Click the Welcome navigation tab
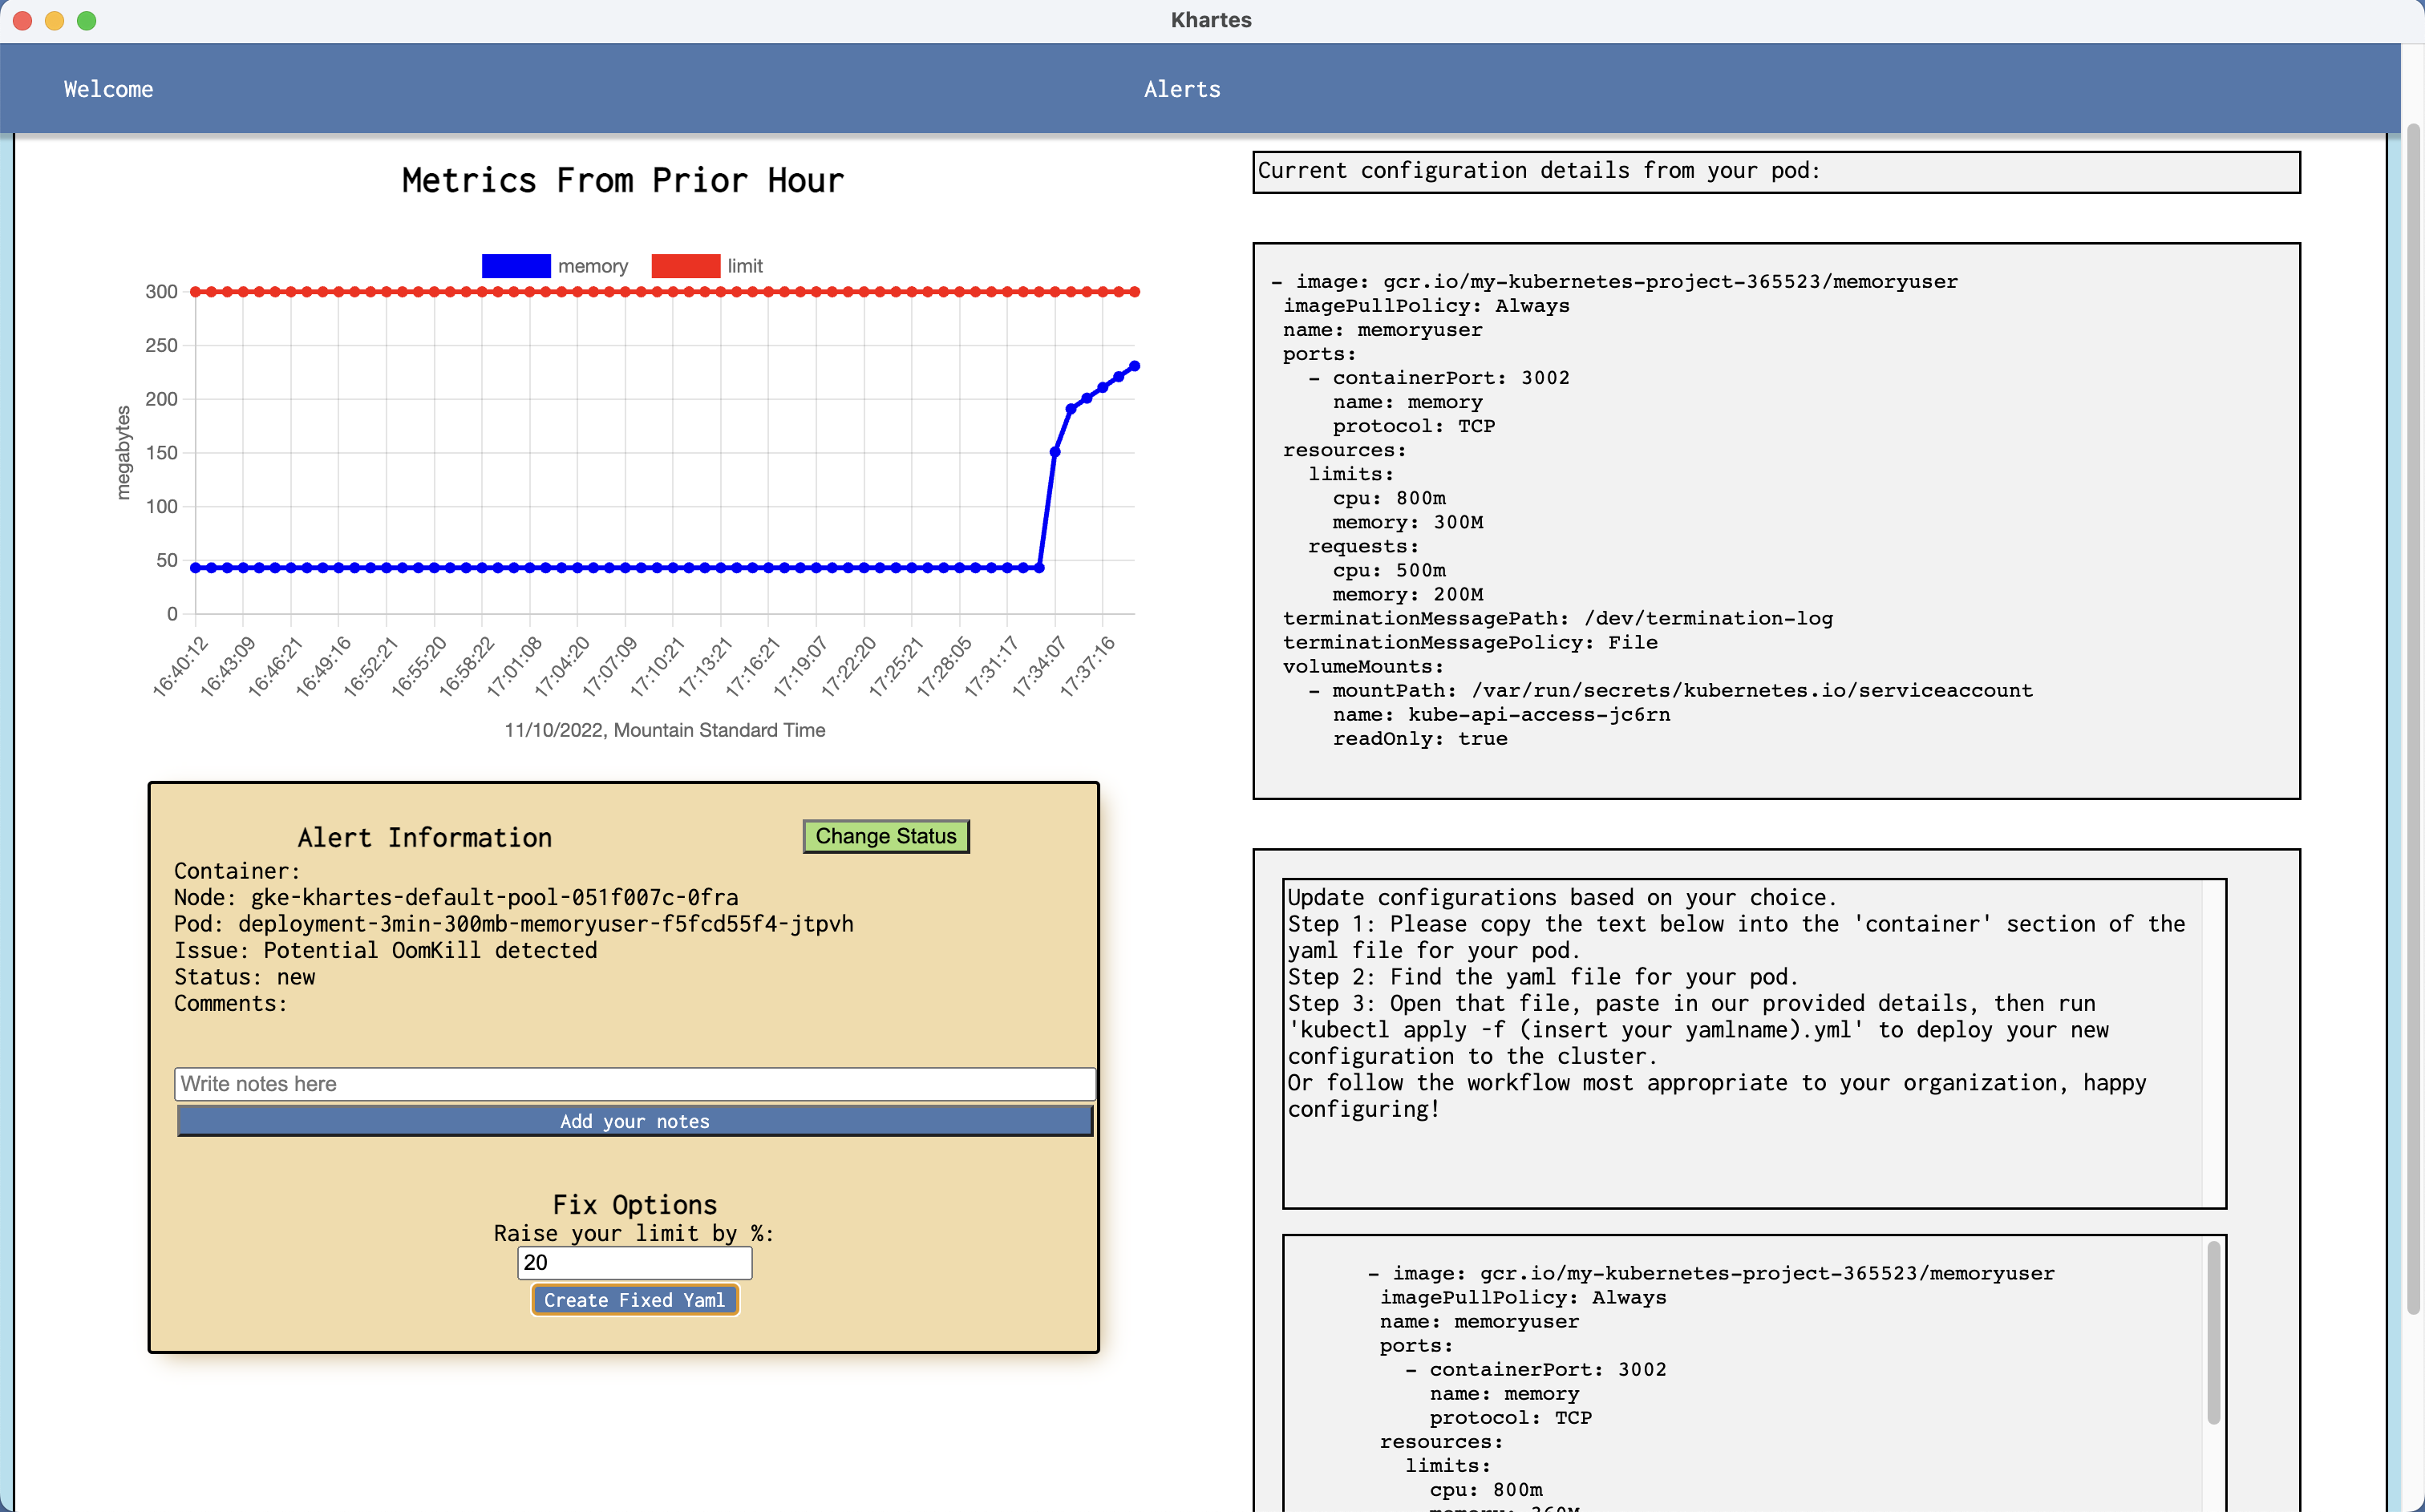 (108, 89)
